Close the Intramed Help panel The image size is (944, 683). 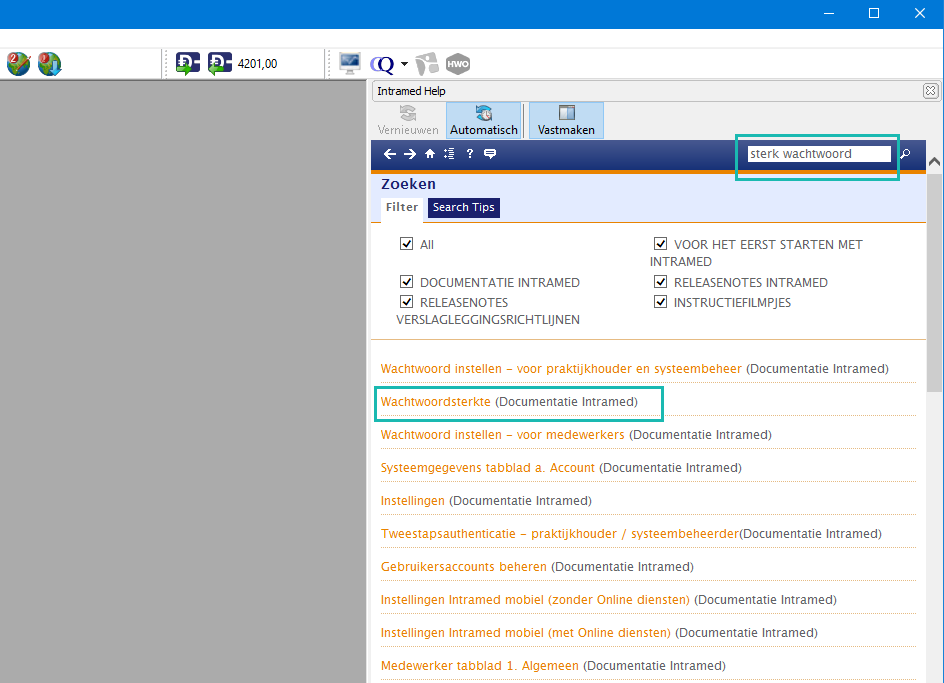930,91
